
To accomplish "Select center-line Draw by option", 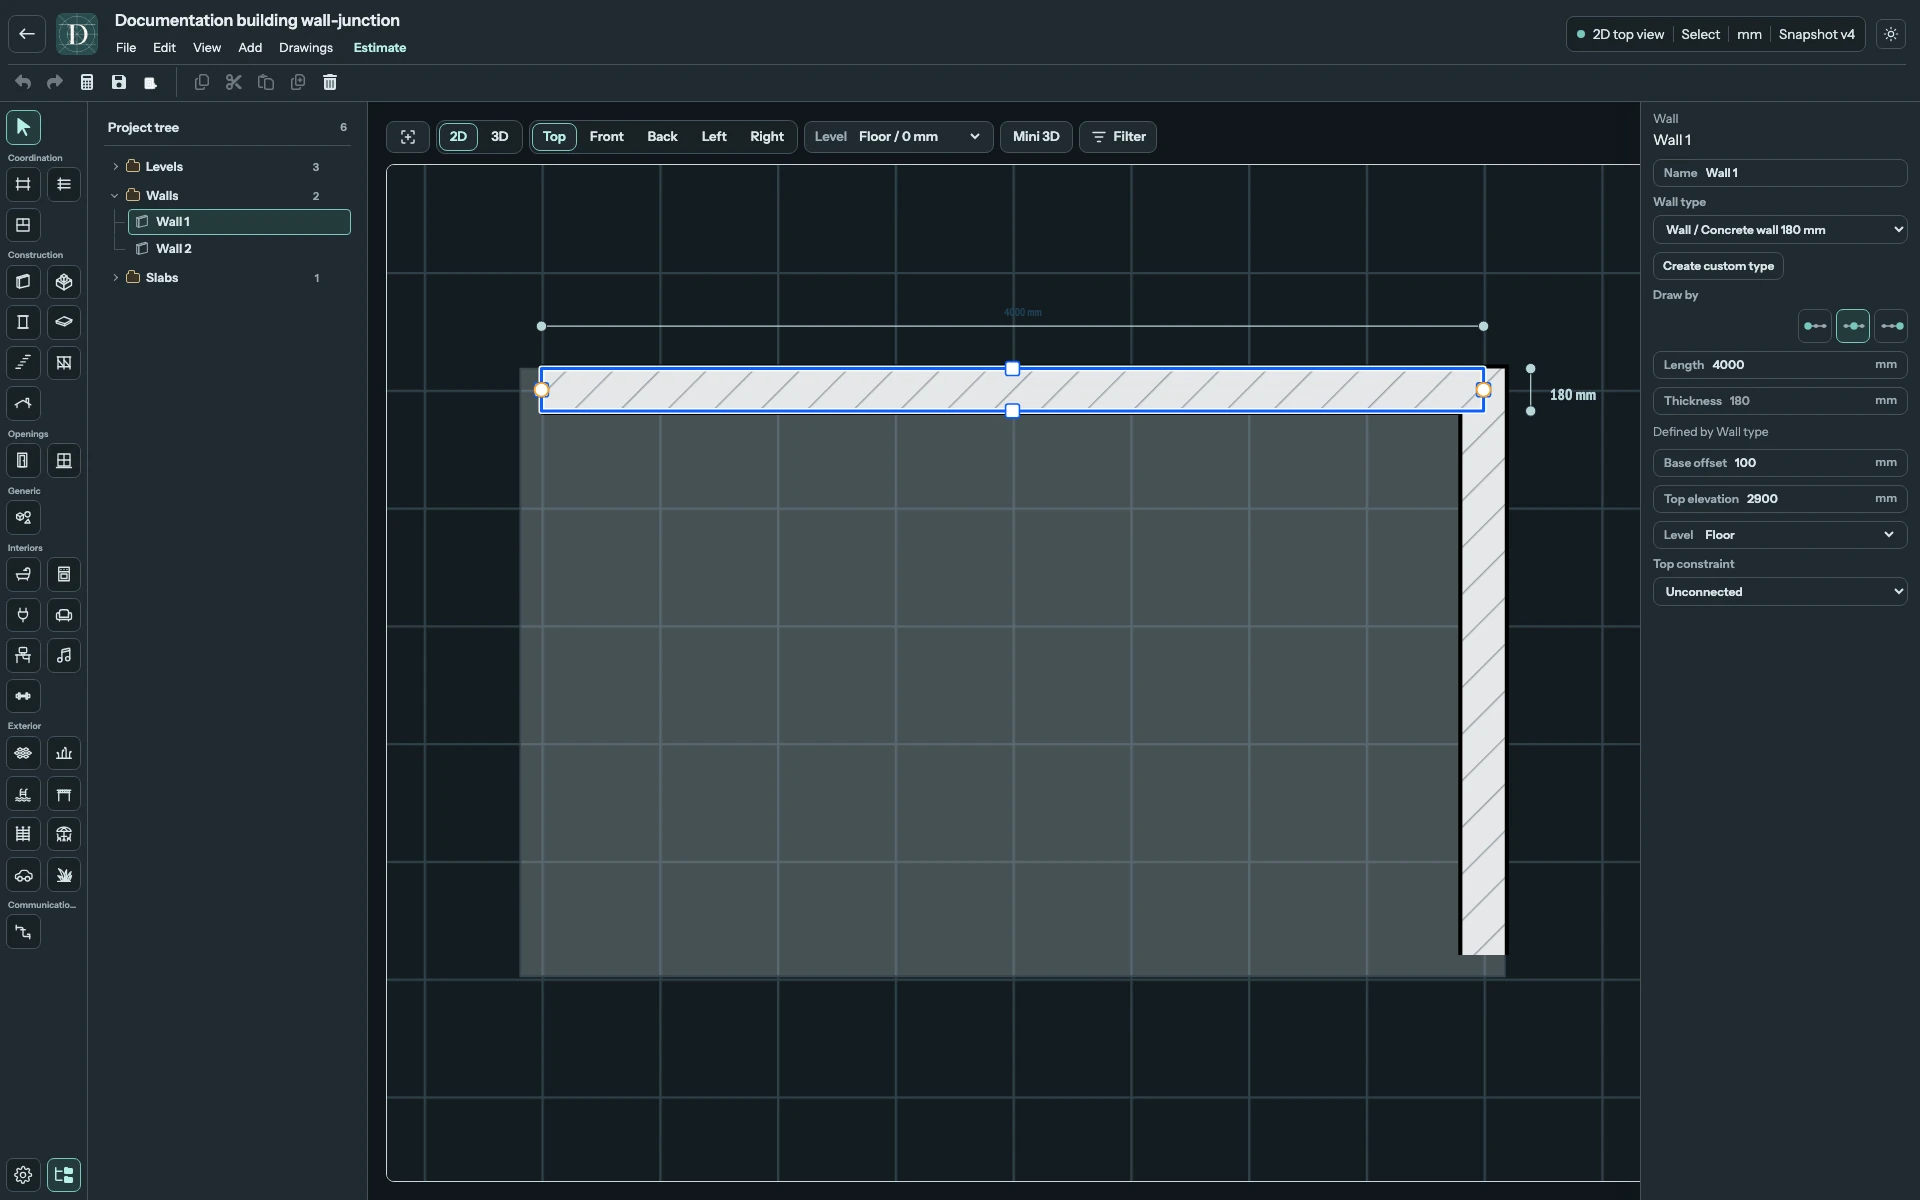I will tap(1853, 326).
